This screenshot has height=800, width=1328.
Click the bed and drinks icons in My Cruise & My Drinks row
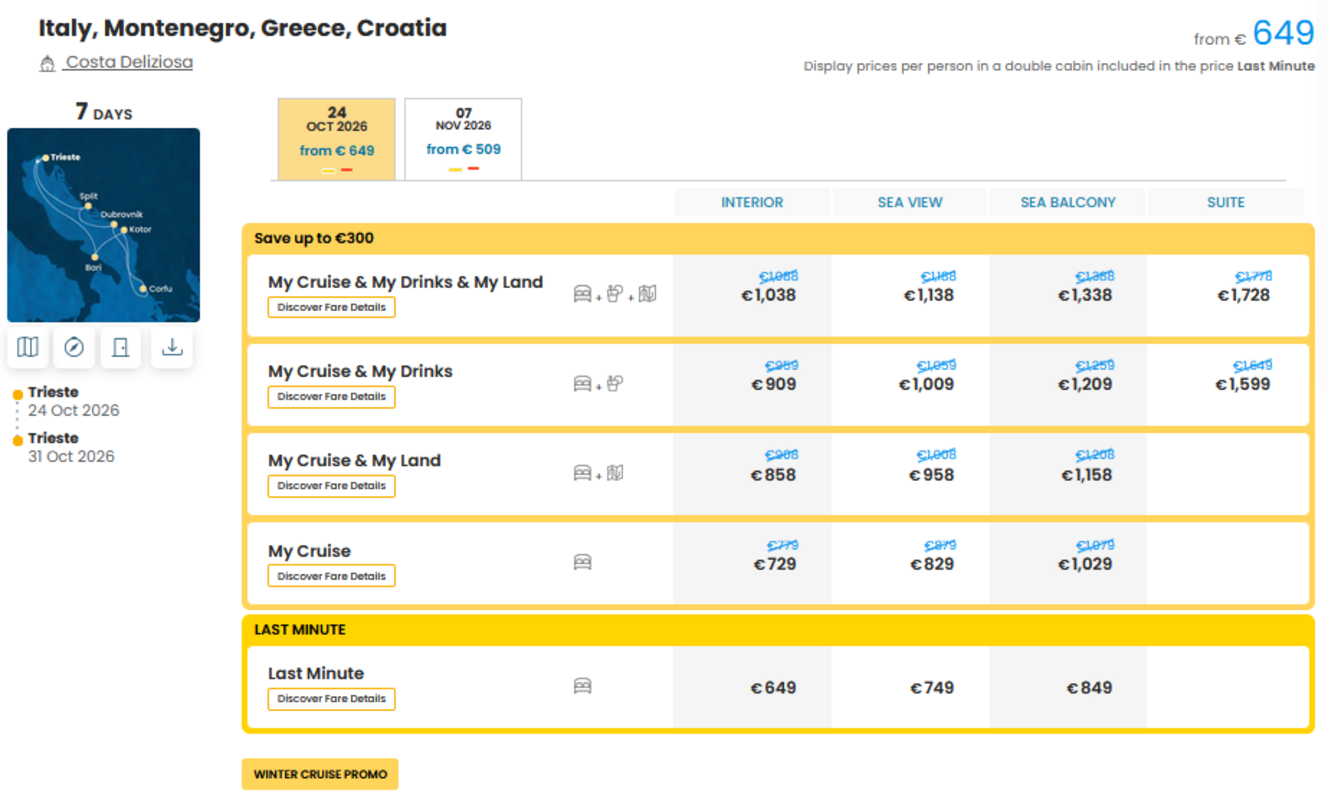coord(598,383)
